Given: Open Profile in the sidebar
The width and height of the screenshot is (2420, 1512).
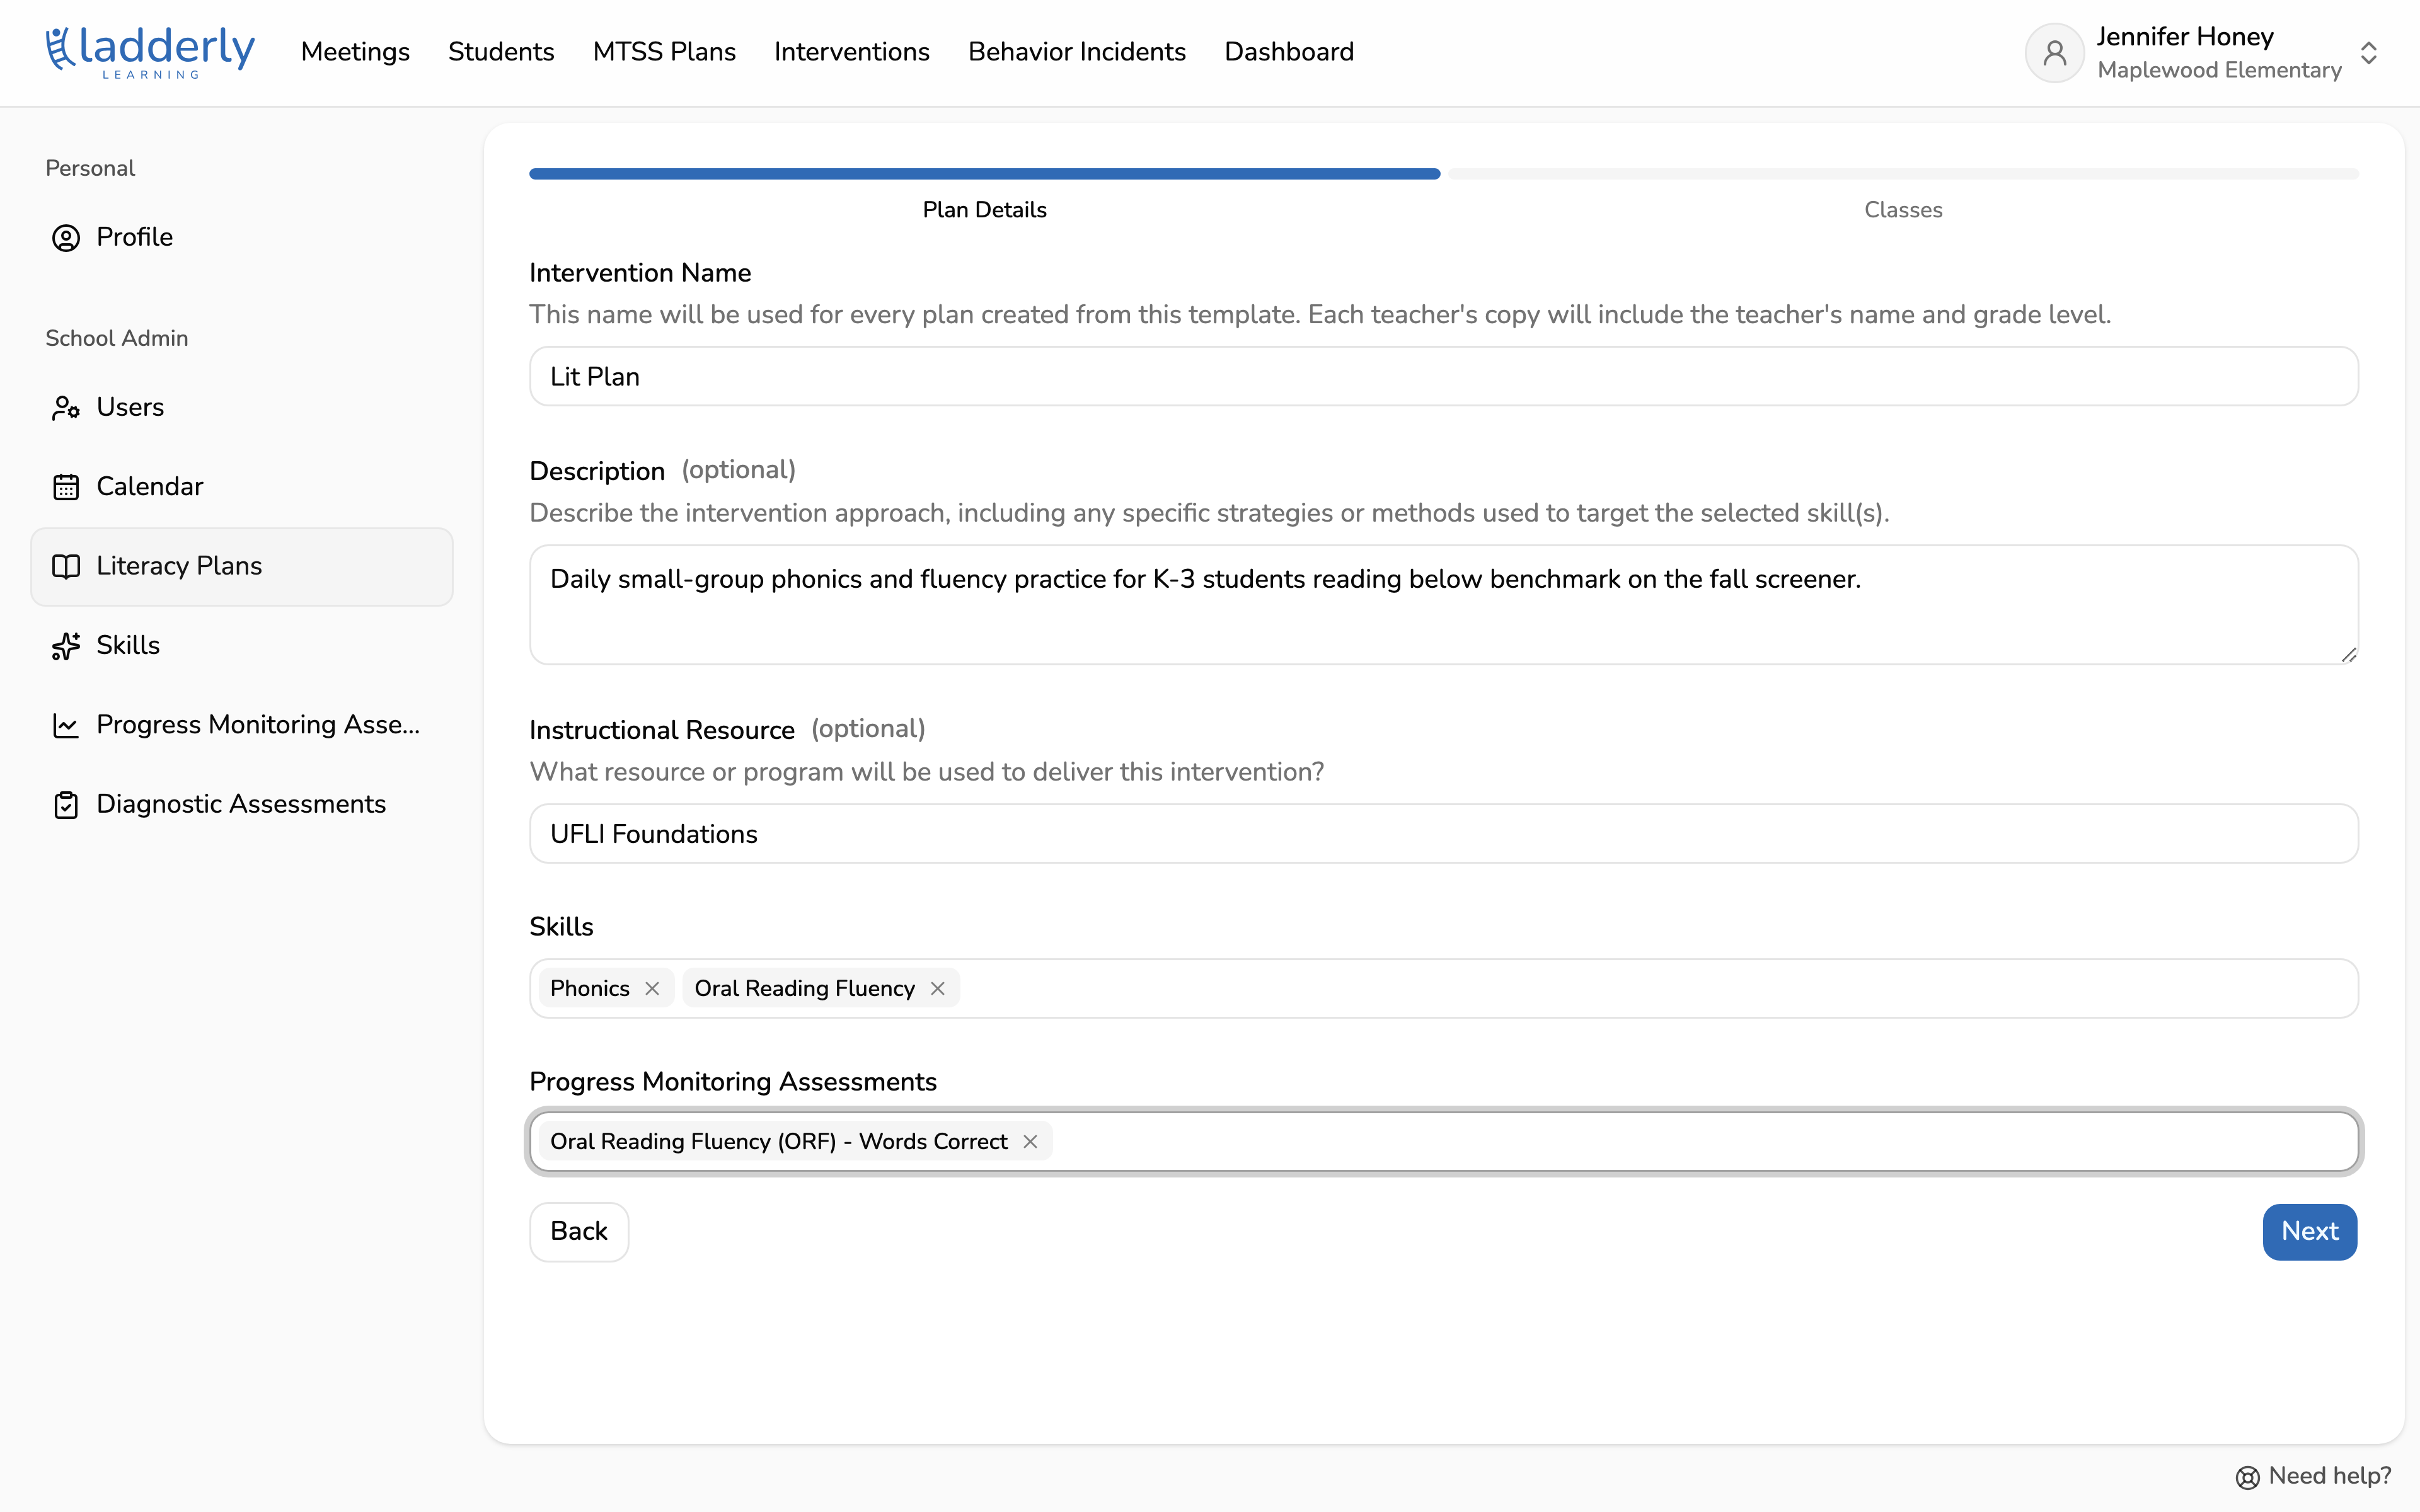Looking at the screenshot, I should (x=241, y=238).
